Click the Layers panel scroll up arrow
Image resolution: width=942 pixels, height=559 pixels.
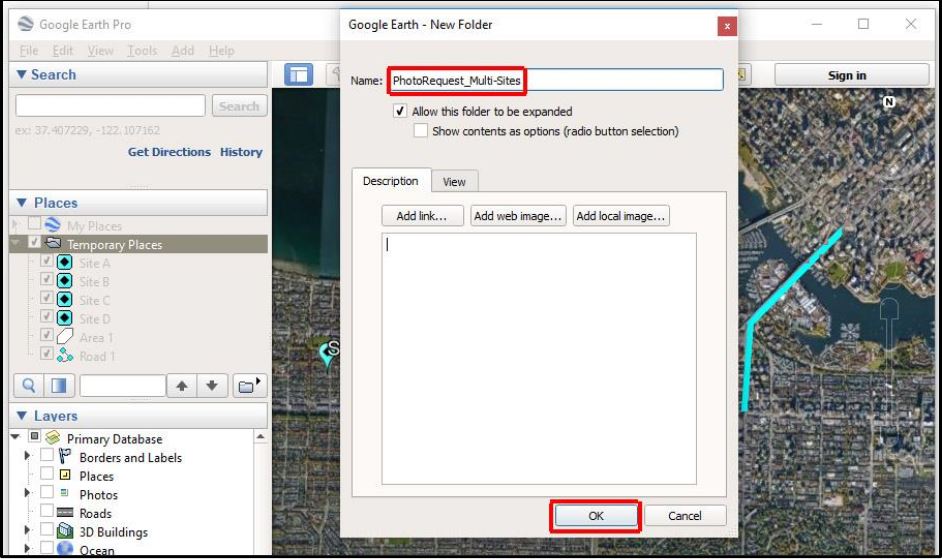point(261,437)
